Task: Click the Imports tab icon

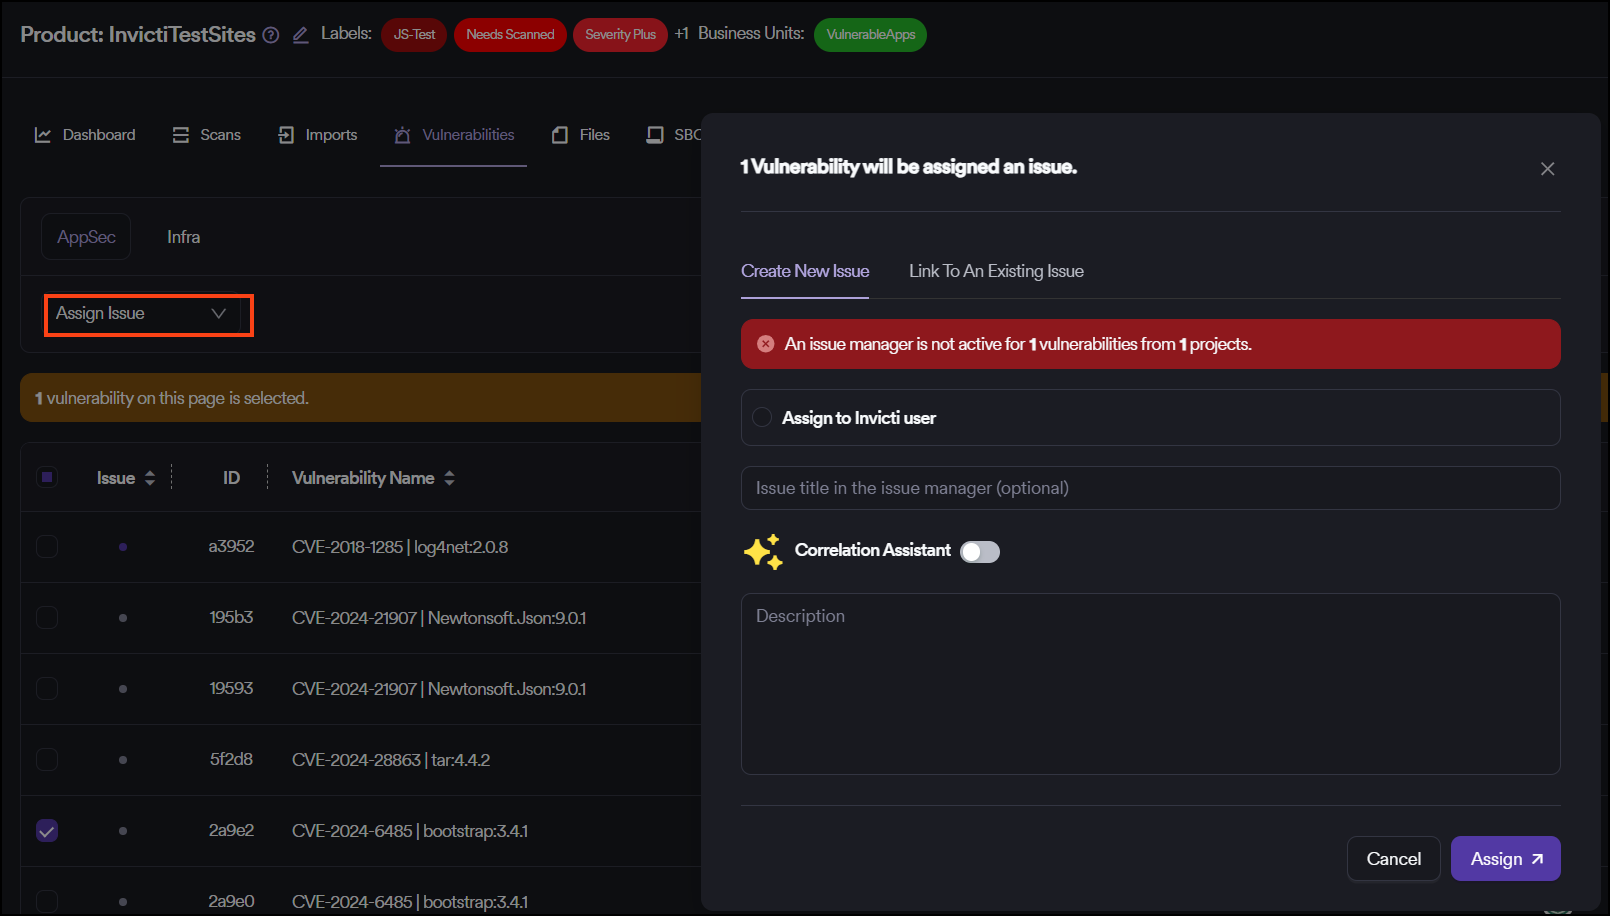Action: [286, 135]
